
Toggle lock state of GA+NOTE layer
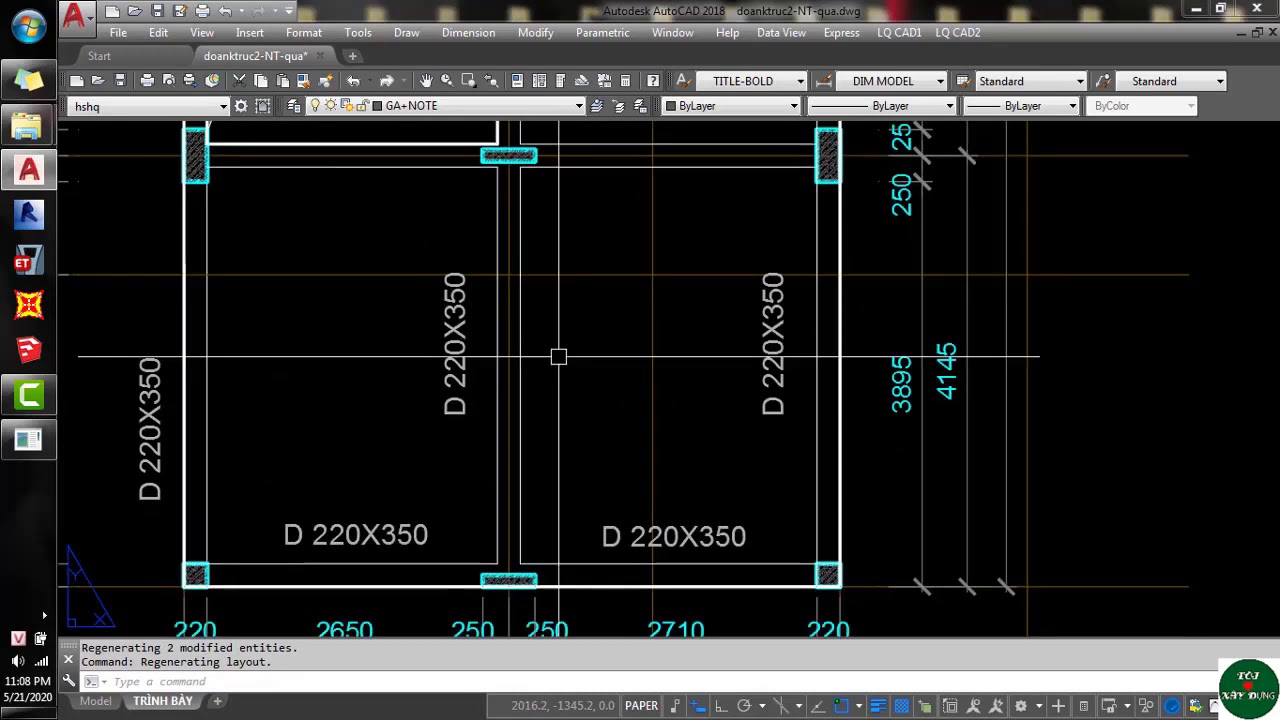pyautogui.click(x=363, y=106)
